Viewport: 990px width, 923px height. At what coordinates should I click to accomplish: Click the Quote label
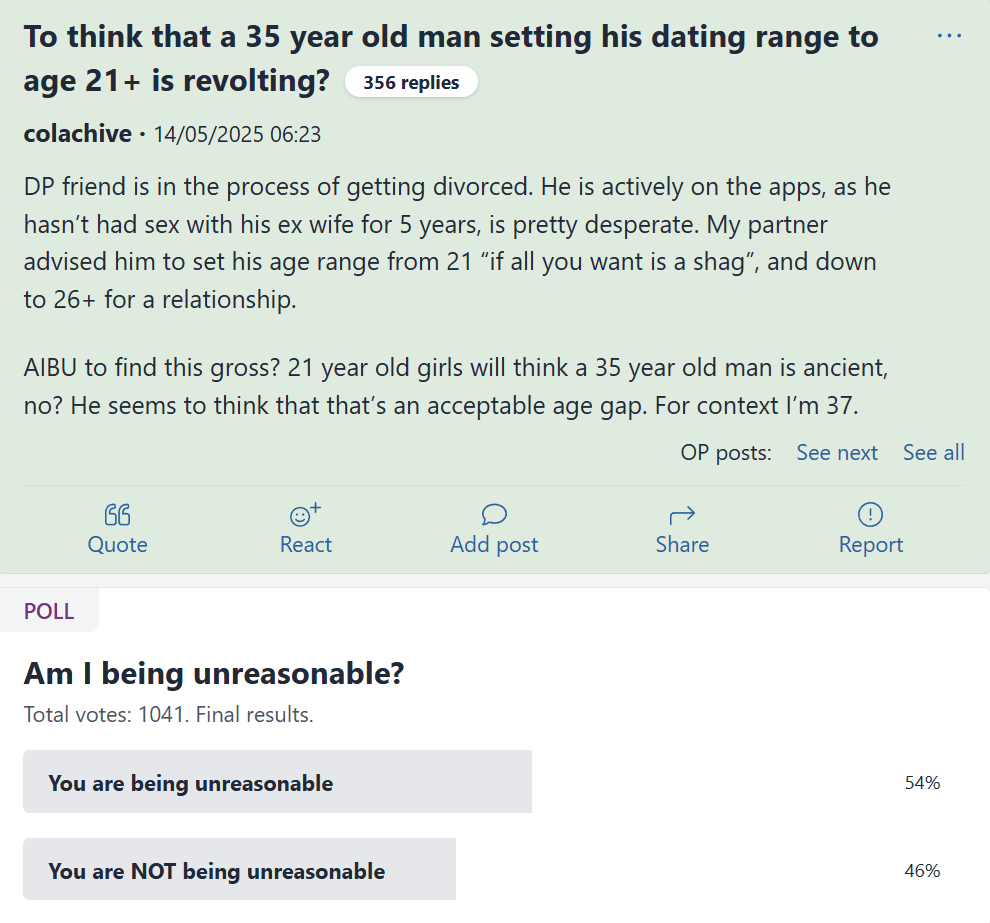tap(117, 544)
